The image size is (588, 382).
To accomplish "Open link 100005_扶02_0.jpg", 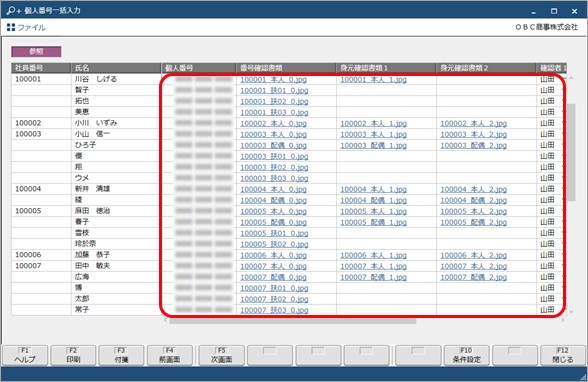I will pyautogui.click(x=274, y=244).
